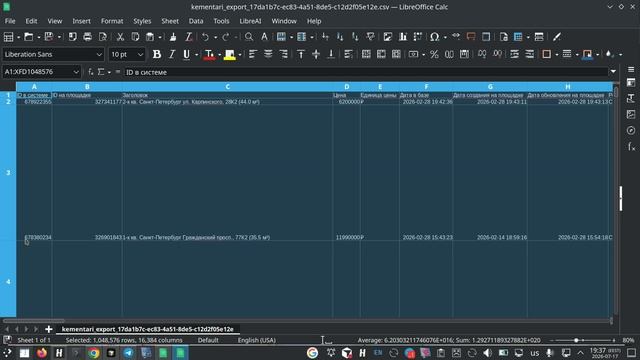640x360 pixels.
Task: Click the Merge and Center Cells icon
Action: tap(366, 54)
